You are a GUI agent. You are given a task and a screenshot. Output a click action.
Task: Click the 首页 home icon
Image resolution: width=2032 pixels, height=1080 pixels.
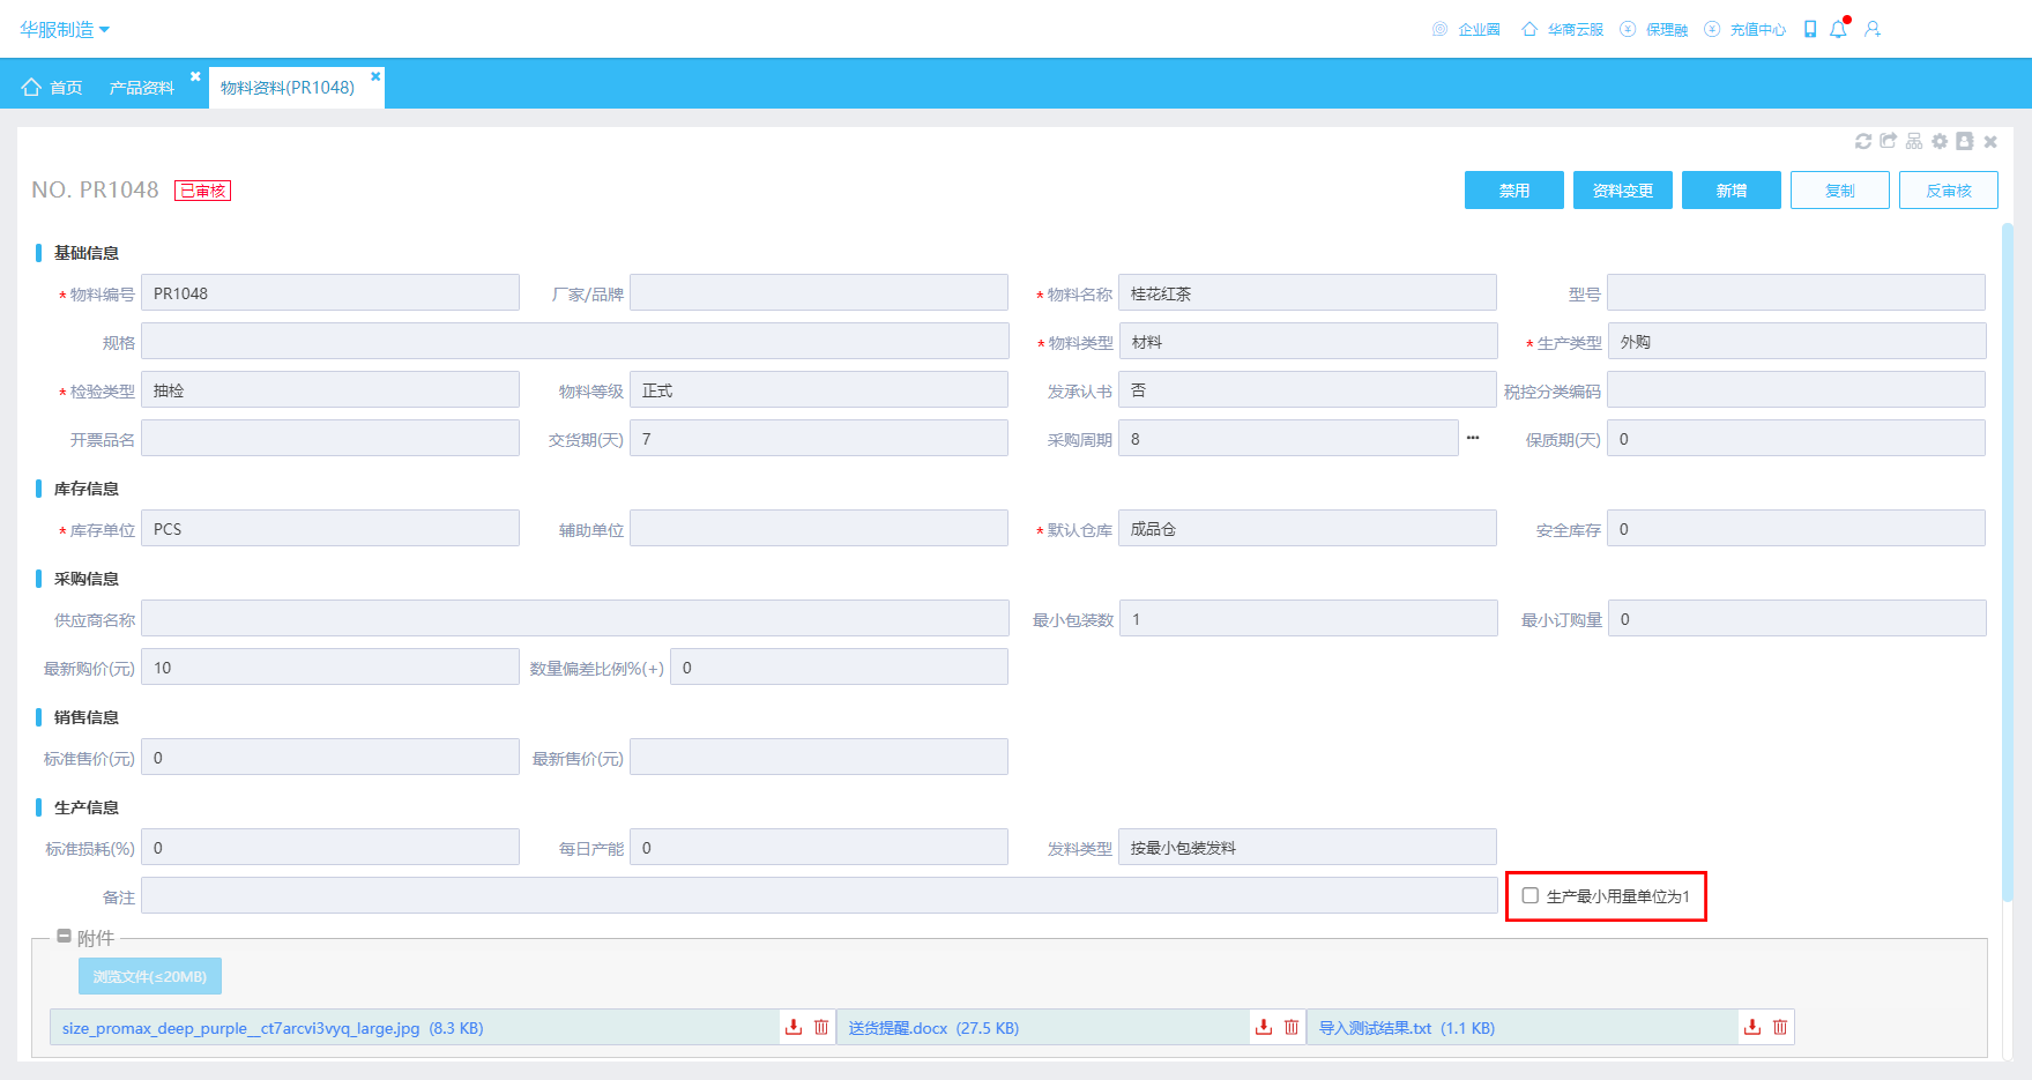[x=31, y=87]
